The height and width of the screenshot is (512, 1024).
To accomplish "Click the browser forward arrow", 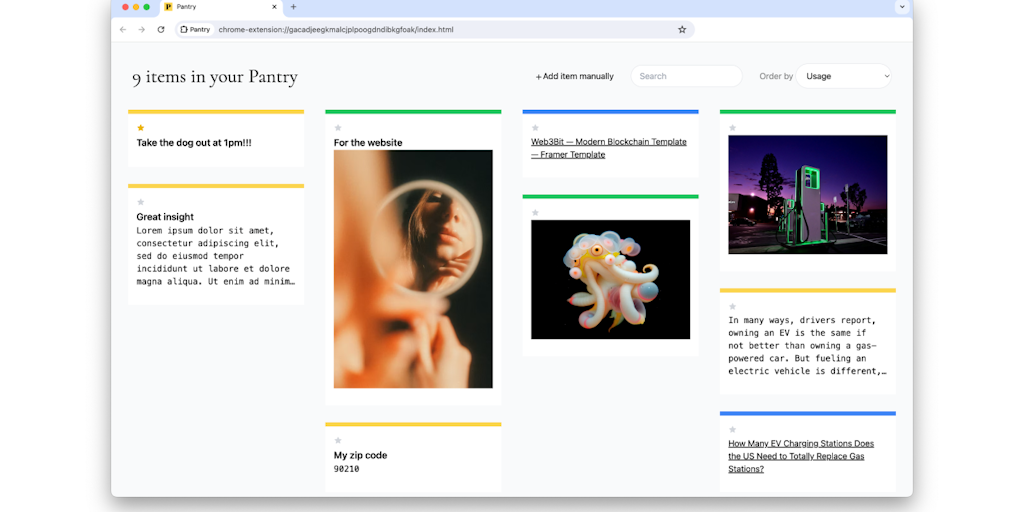I will point(142,30).
